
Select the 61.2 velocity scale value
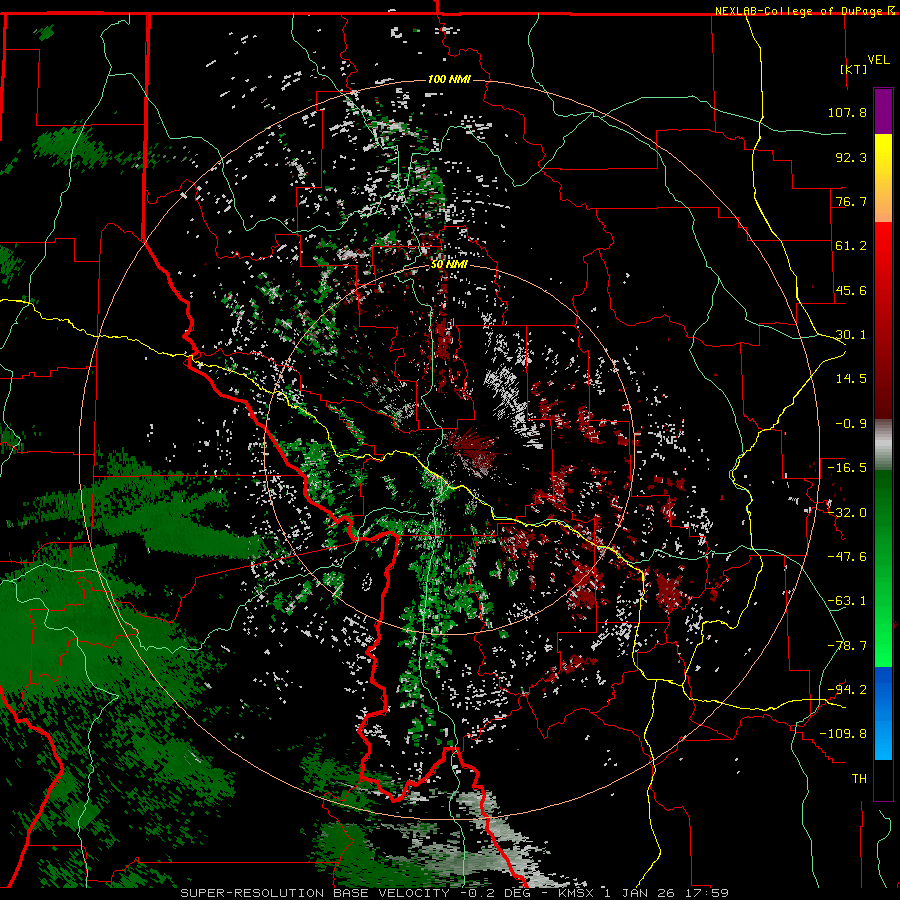[x=851, y=246]
